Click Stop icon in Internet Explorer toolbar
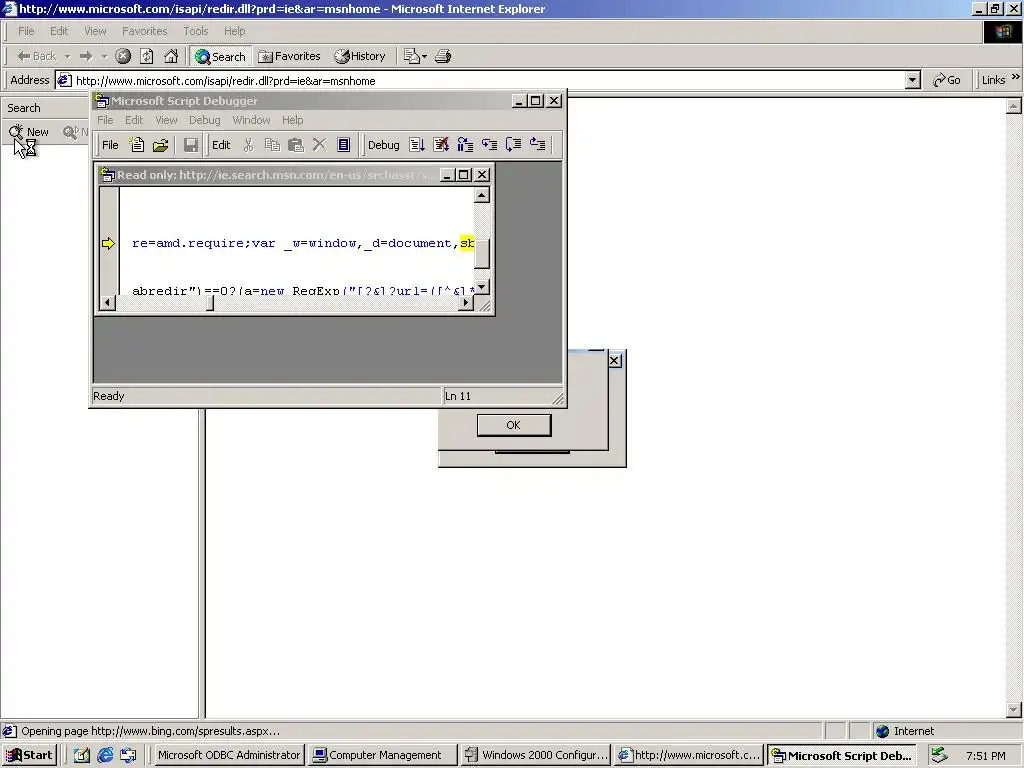The height and width of the screenshot is (768, 1024). [123, 56]
